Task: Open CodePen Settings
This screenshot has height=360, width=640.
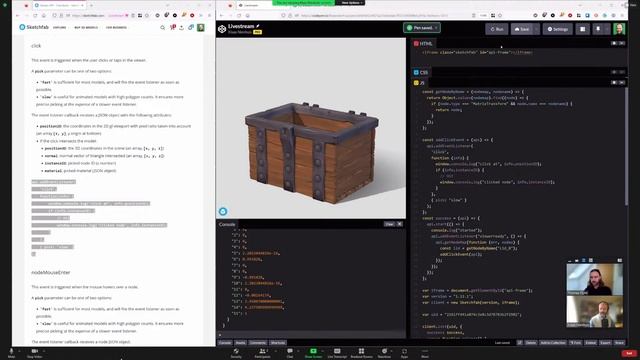Action: click(x=558, y=29)
